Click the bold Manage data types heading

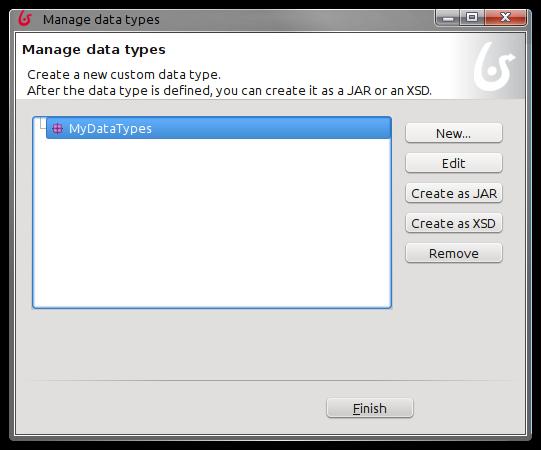coord(94,50)
